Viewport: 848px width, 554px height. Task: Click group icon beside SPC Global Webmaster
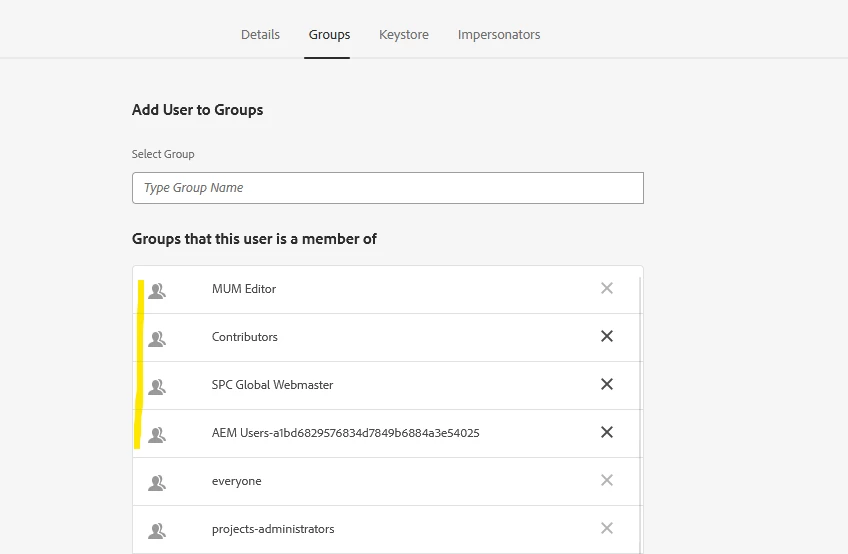click(157, 386)
